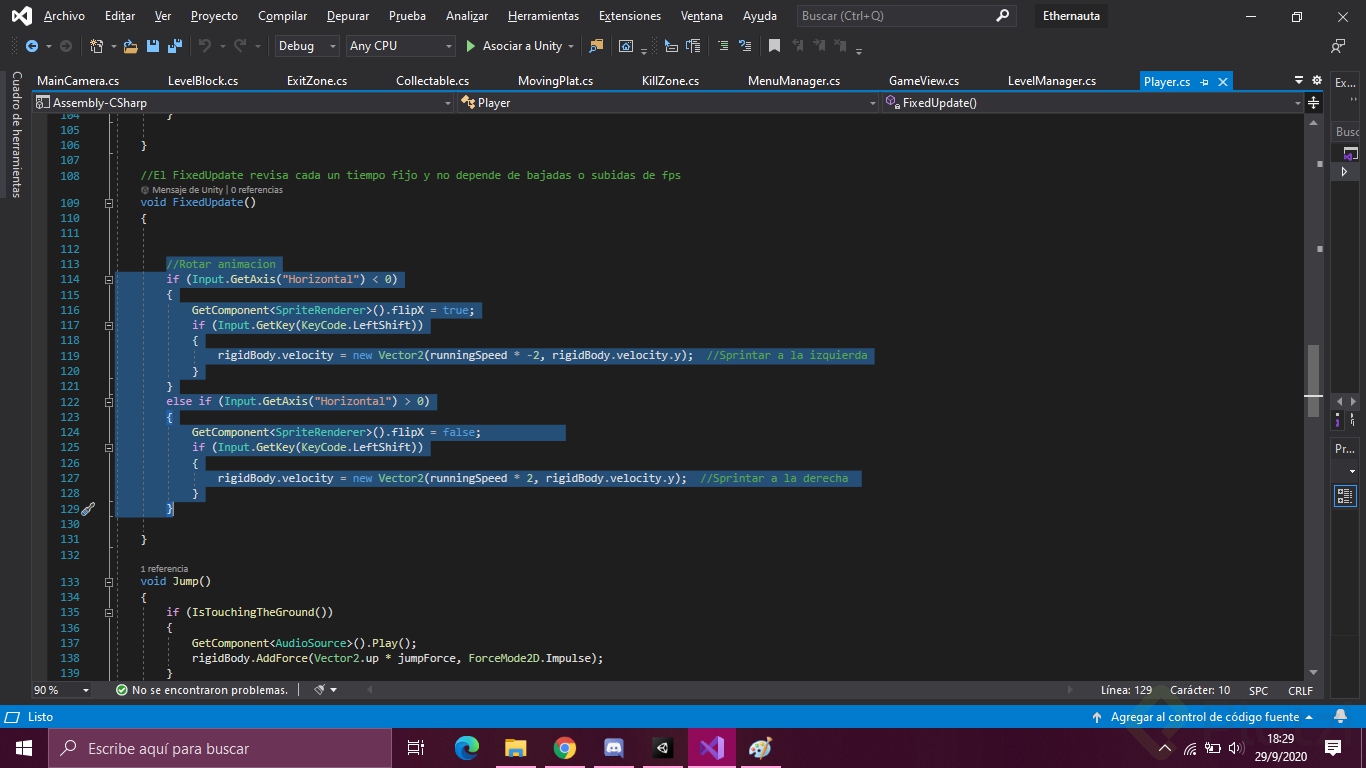Click Agregar al control de código fuente

[x=1204, y=717]
